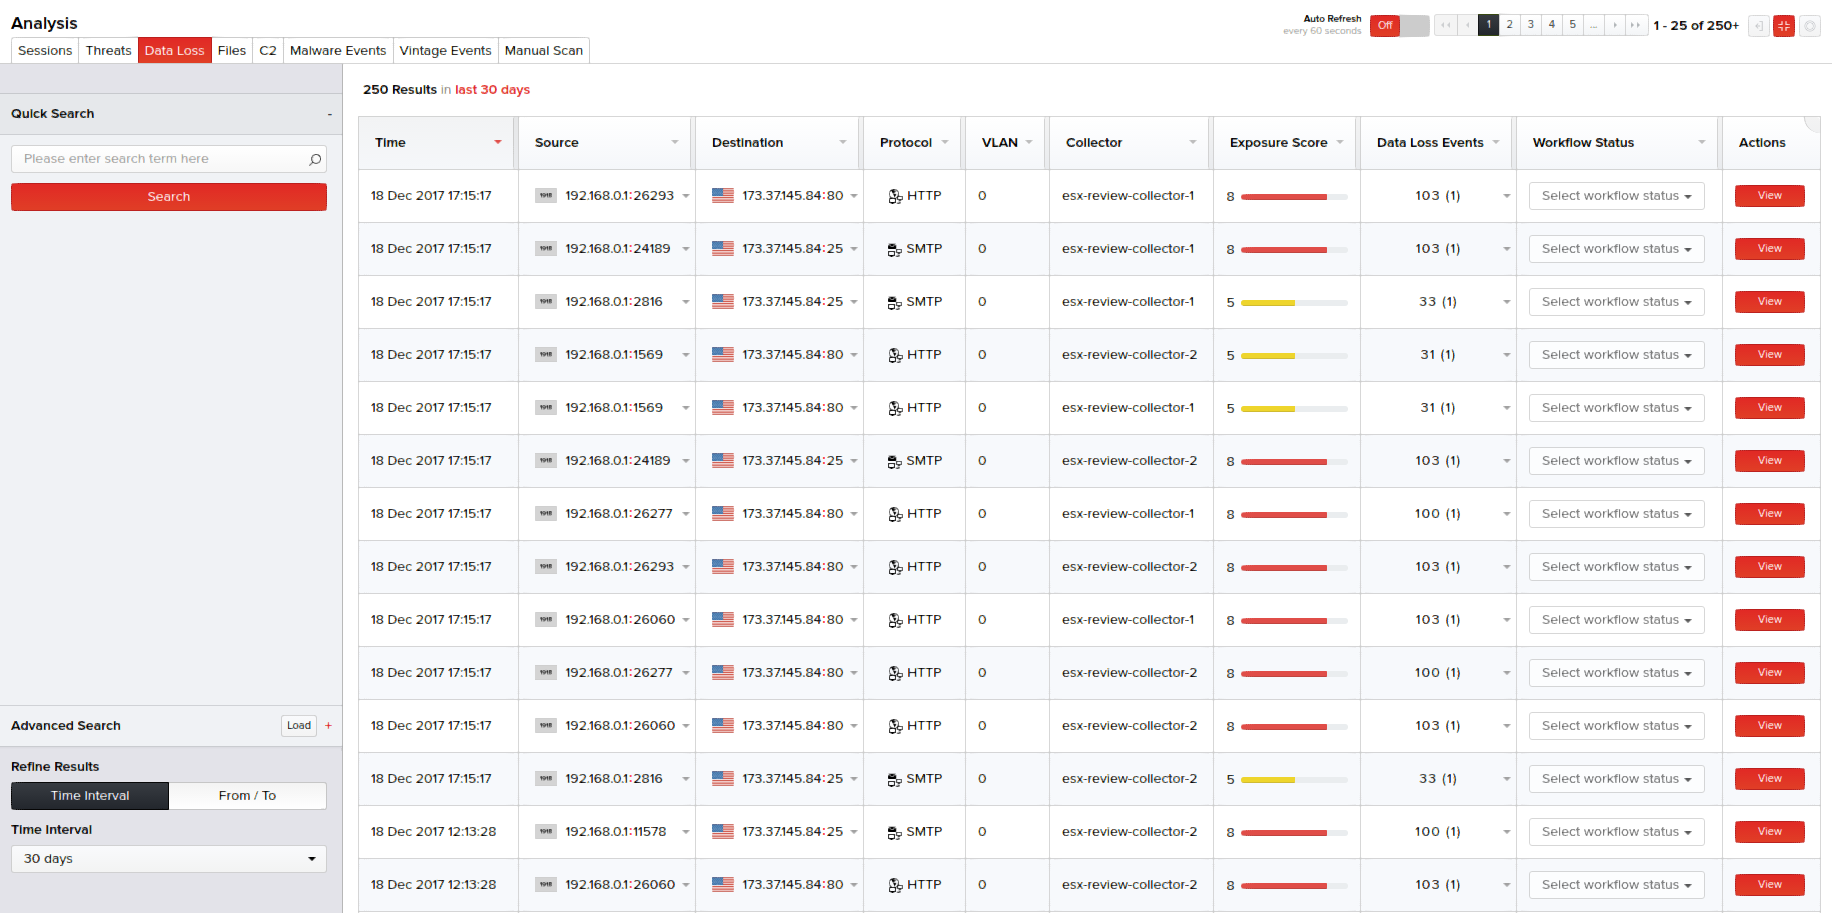Open the Threats tab

click(108, 51)
